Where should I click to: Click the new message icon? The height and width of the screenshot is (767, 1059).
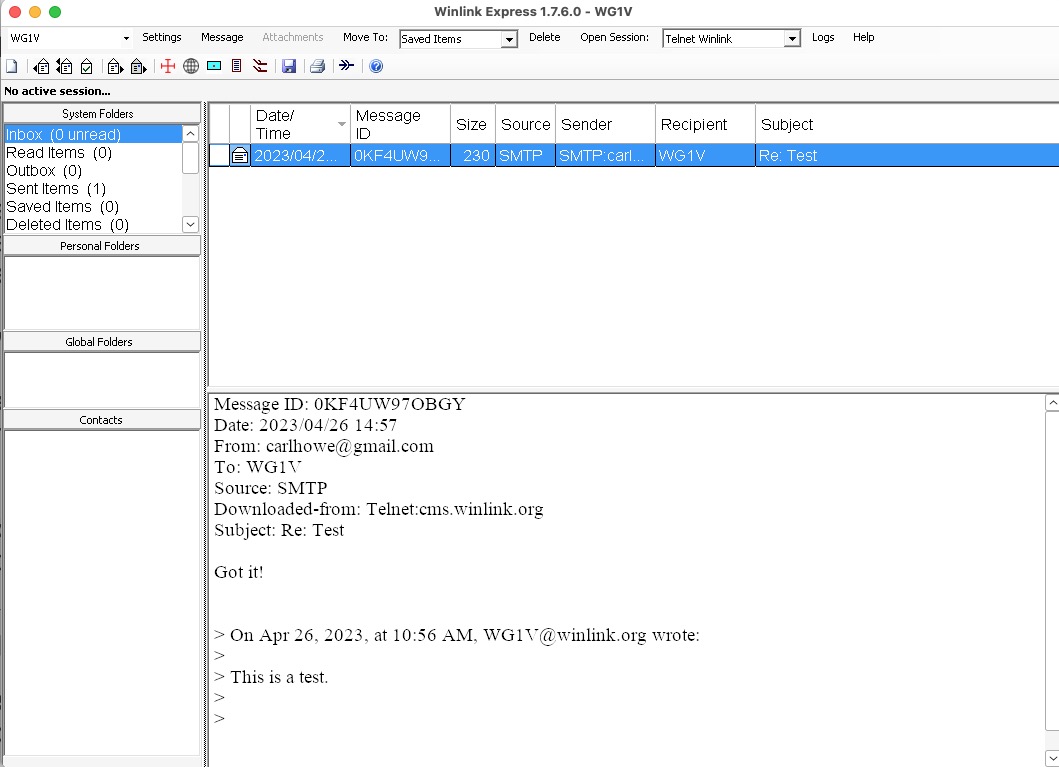pyautogui.click(x=12, y=67)
